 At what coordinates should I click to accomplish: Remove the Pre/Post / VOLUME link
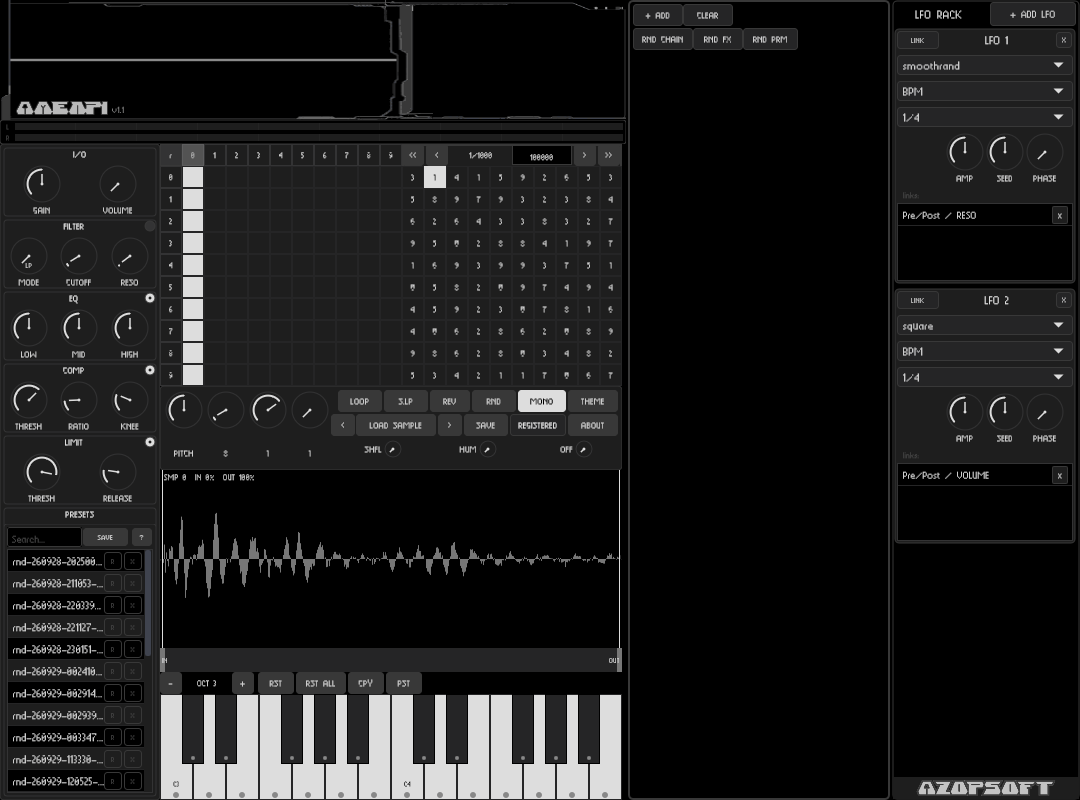point(1059,475)
